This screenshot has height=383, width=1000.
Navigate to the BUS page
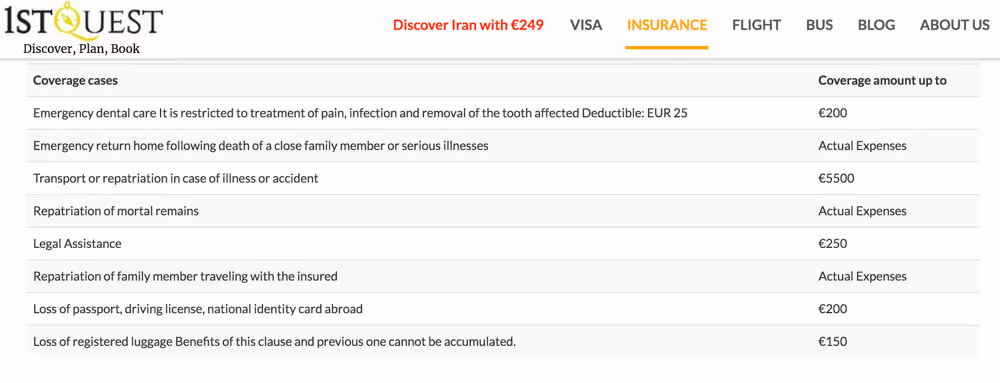tap(819, 25)
